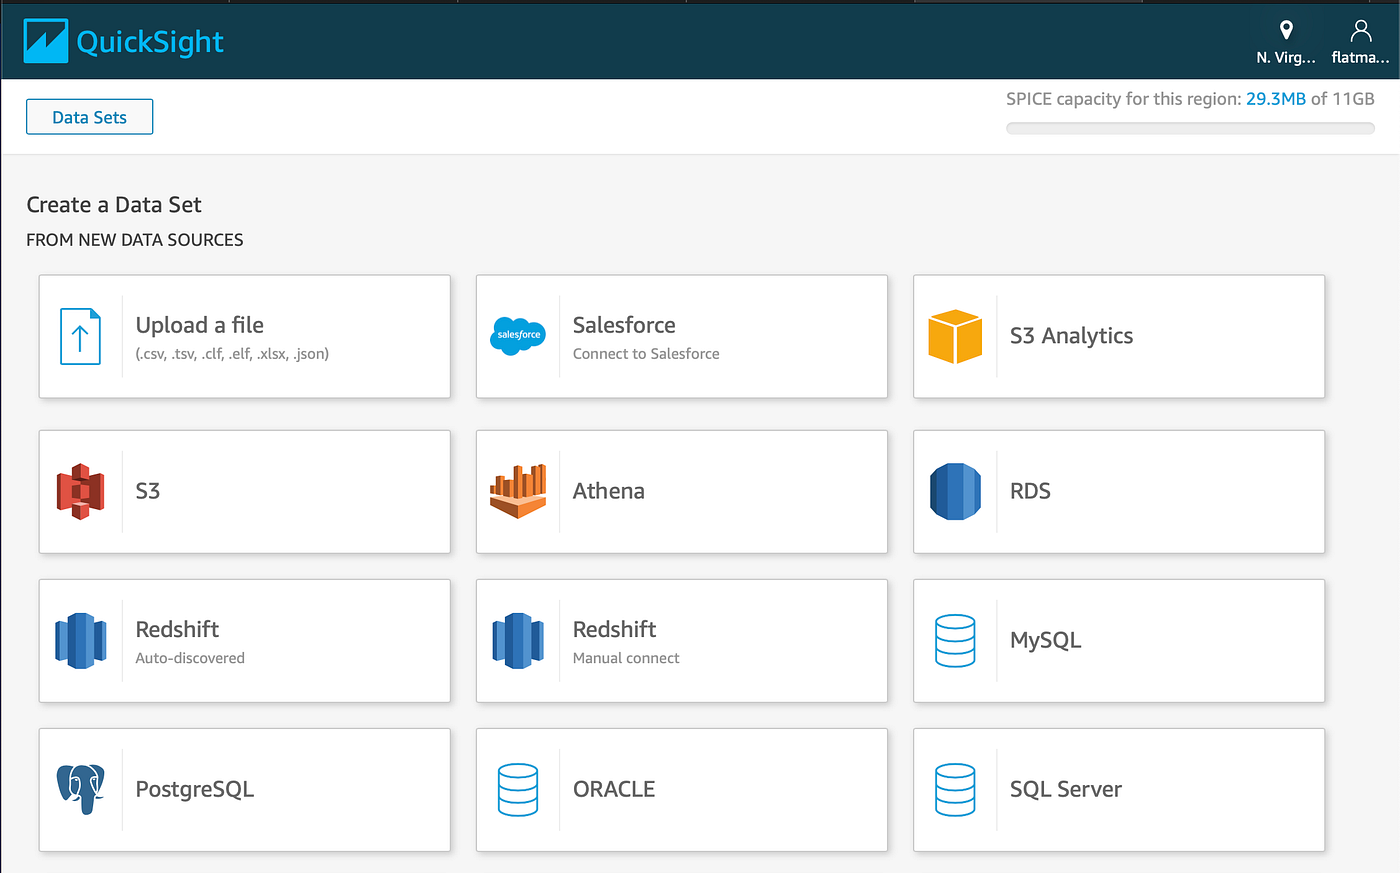
Task: Click the RDS database icon
Action: tap(955, 491)
